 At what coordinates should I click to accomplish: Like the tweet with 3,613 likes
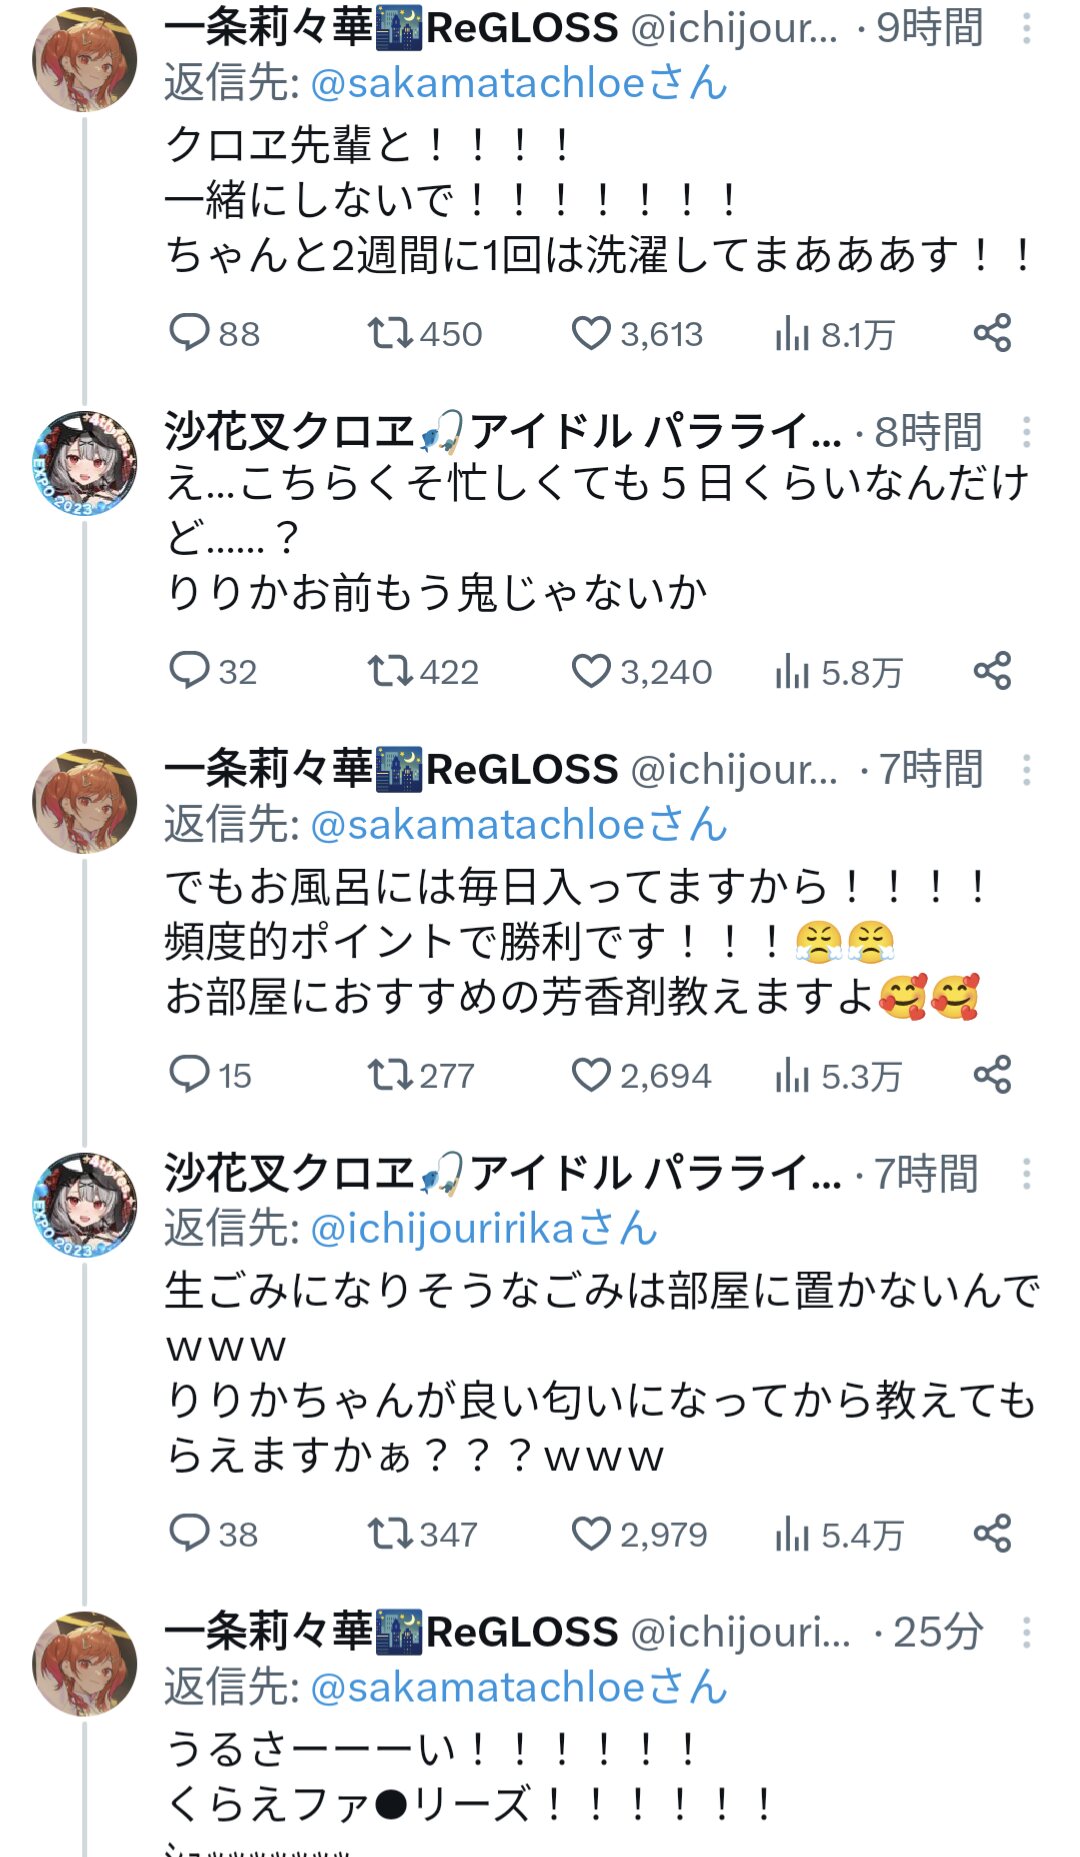[591, 333]
